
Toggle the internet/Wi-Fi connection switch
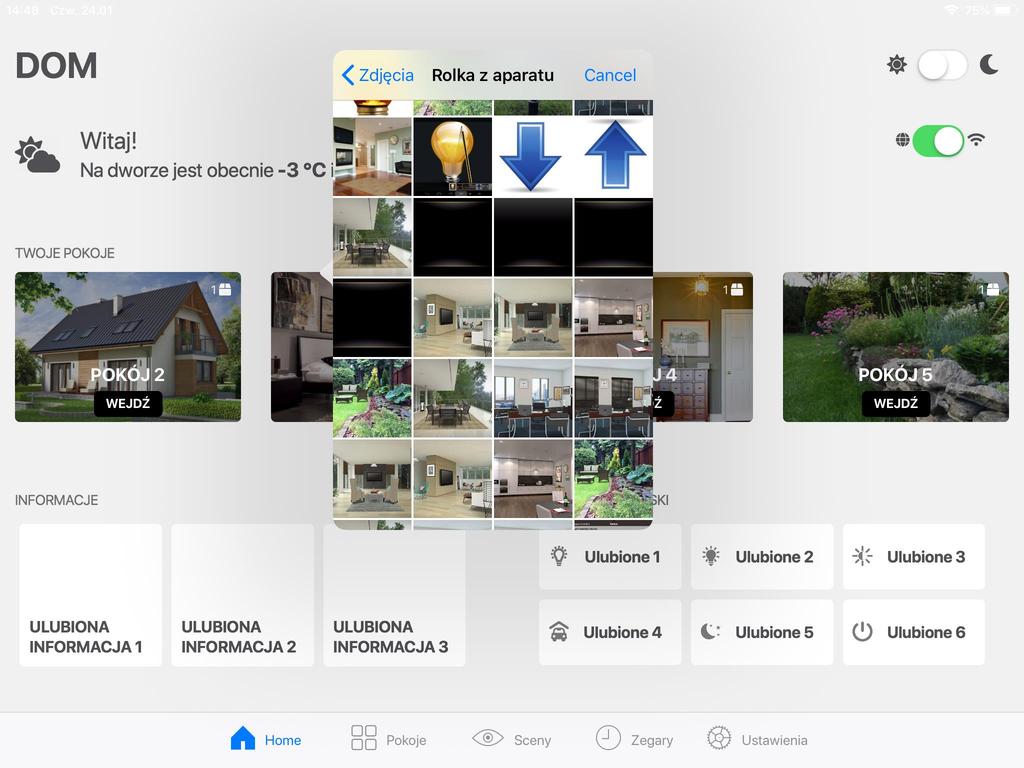(x=938, y=140)
